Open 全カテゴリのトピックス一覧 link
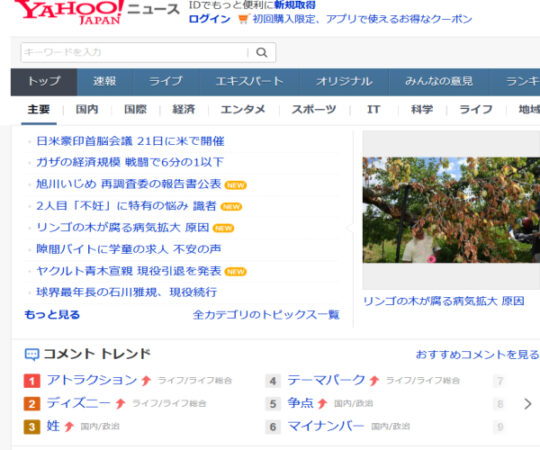Image resolution: width=540 pixels, height=450 pixels. 266,315
